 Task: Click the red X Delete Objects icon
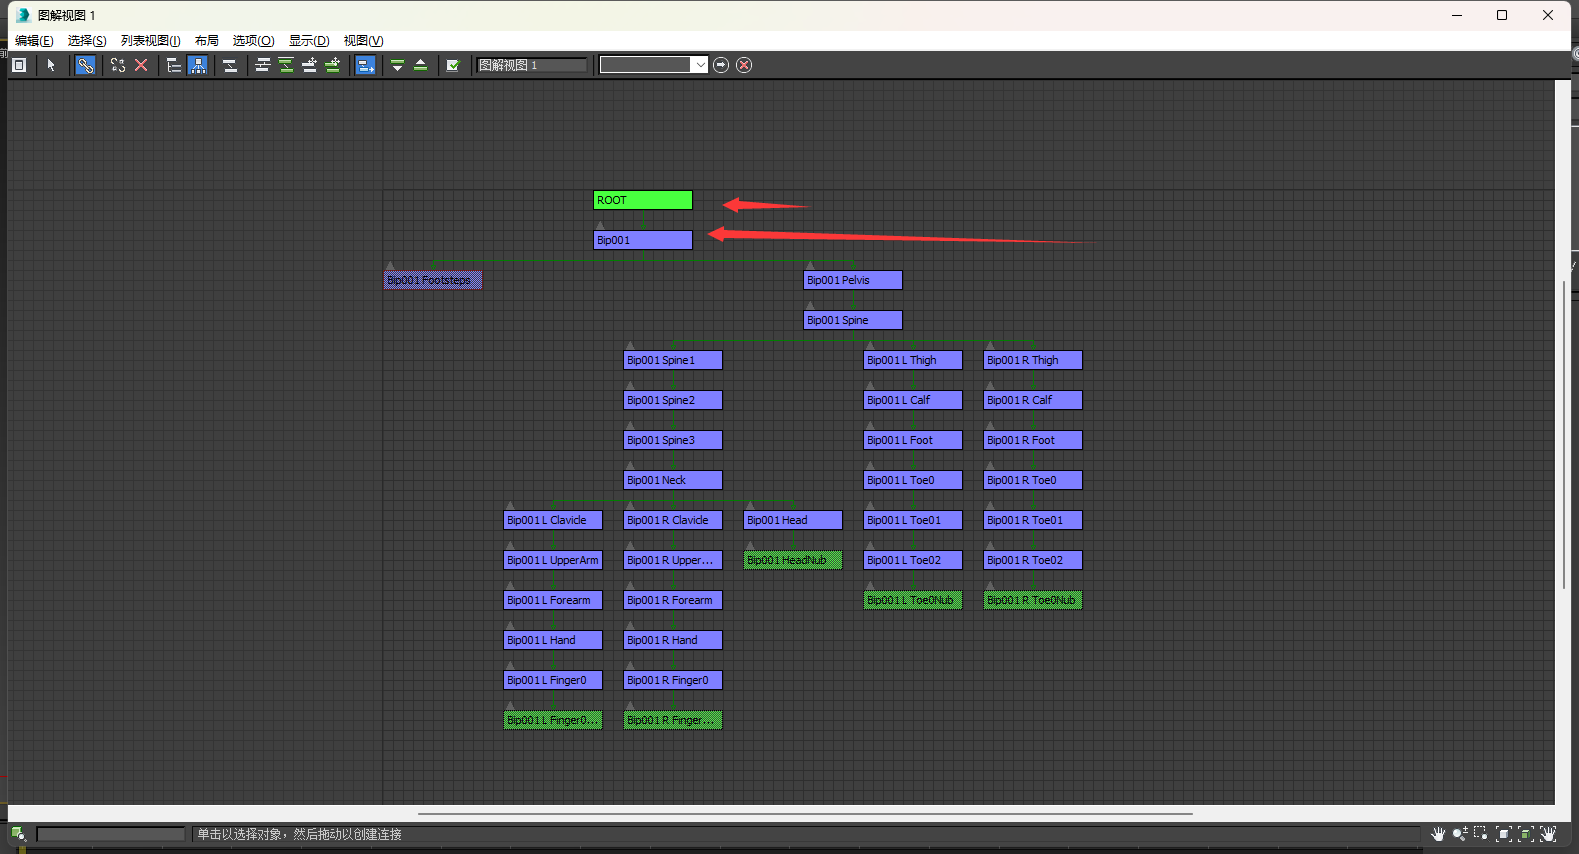141,65
